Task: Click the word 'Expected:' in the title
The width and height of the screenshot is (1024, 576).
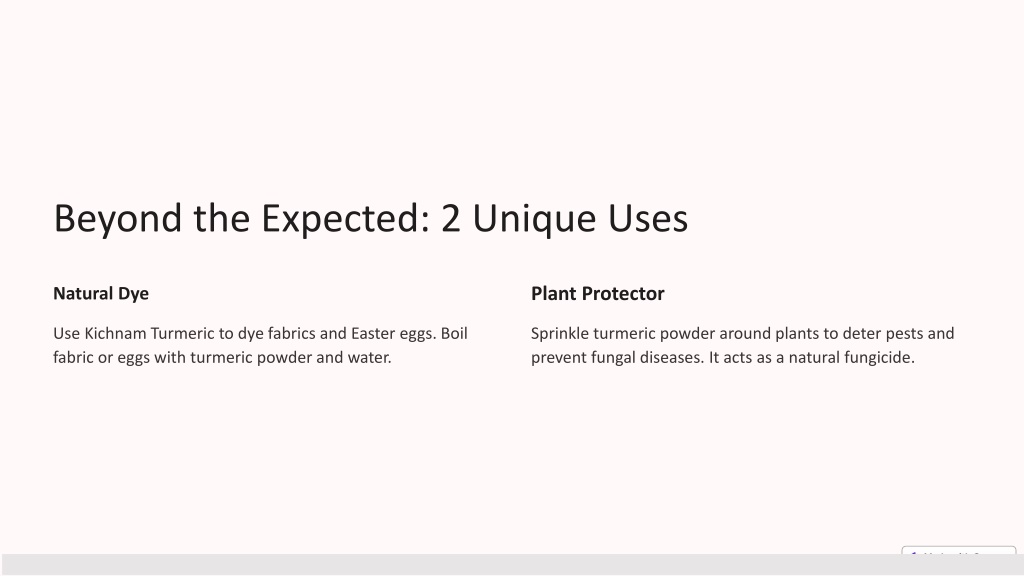Action: 345,219
